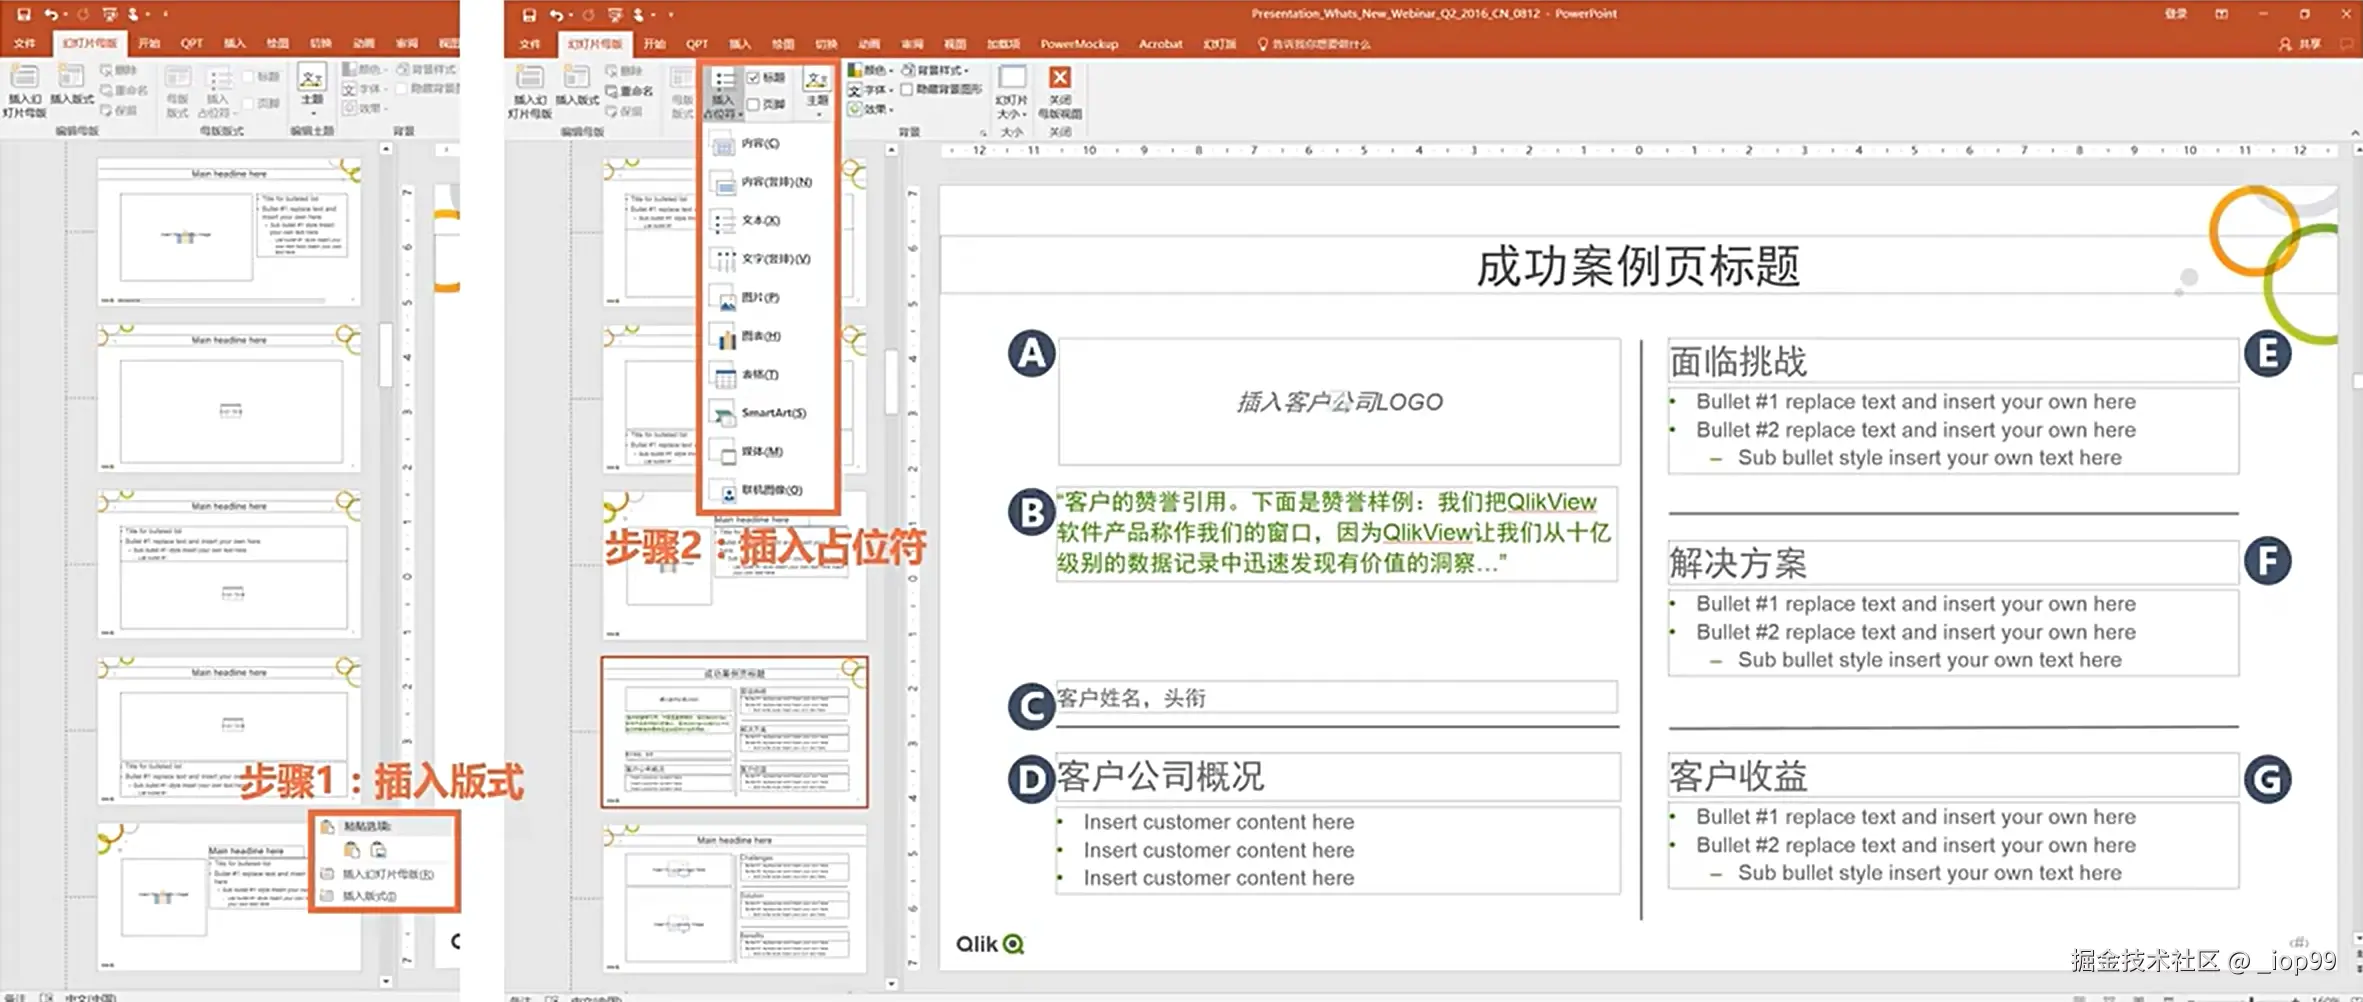Image resolution: width=2363 pixels, height=1002 pixels.
Task: Click 重命名 in right window ribbon
Action: coord(630,91)
